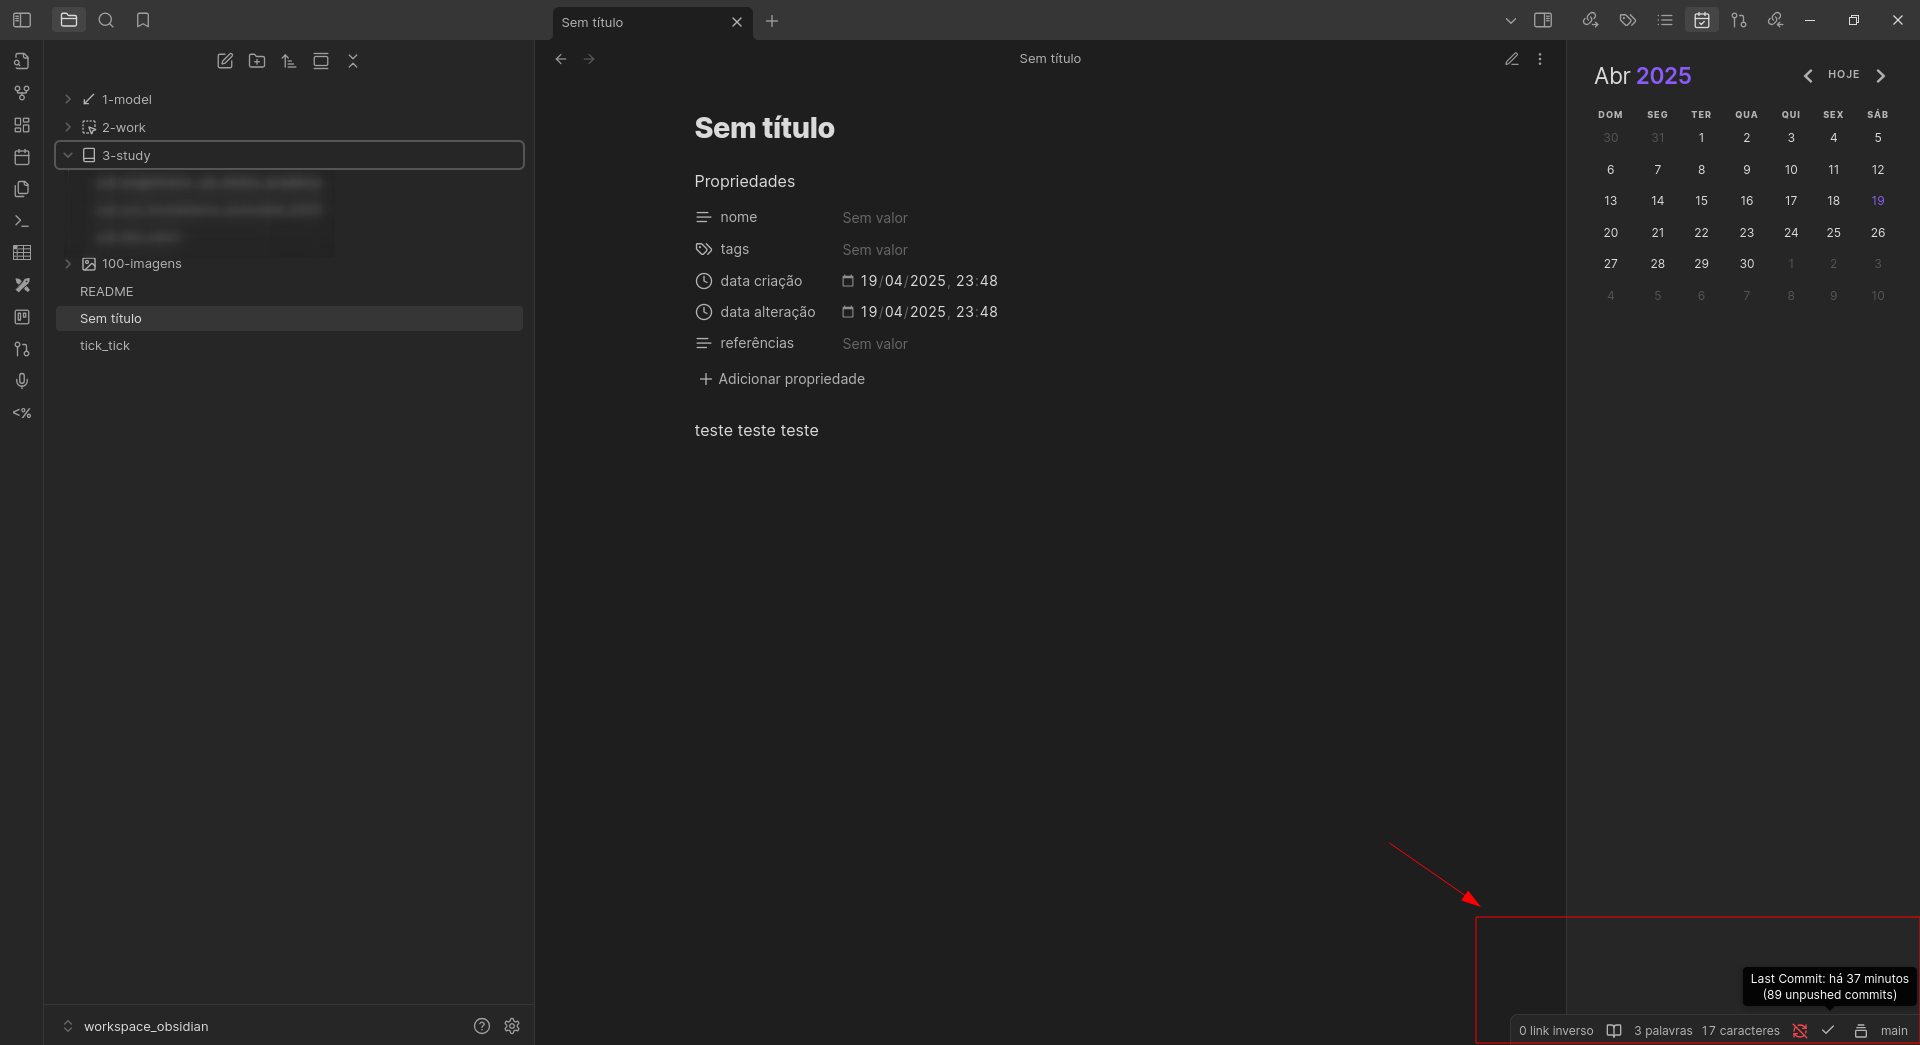Click HOJE to jump to today
The width and height of the screenshot is (1920, 1045).
[x=1844, y=75]
